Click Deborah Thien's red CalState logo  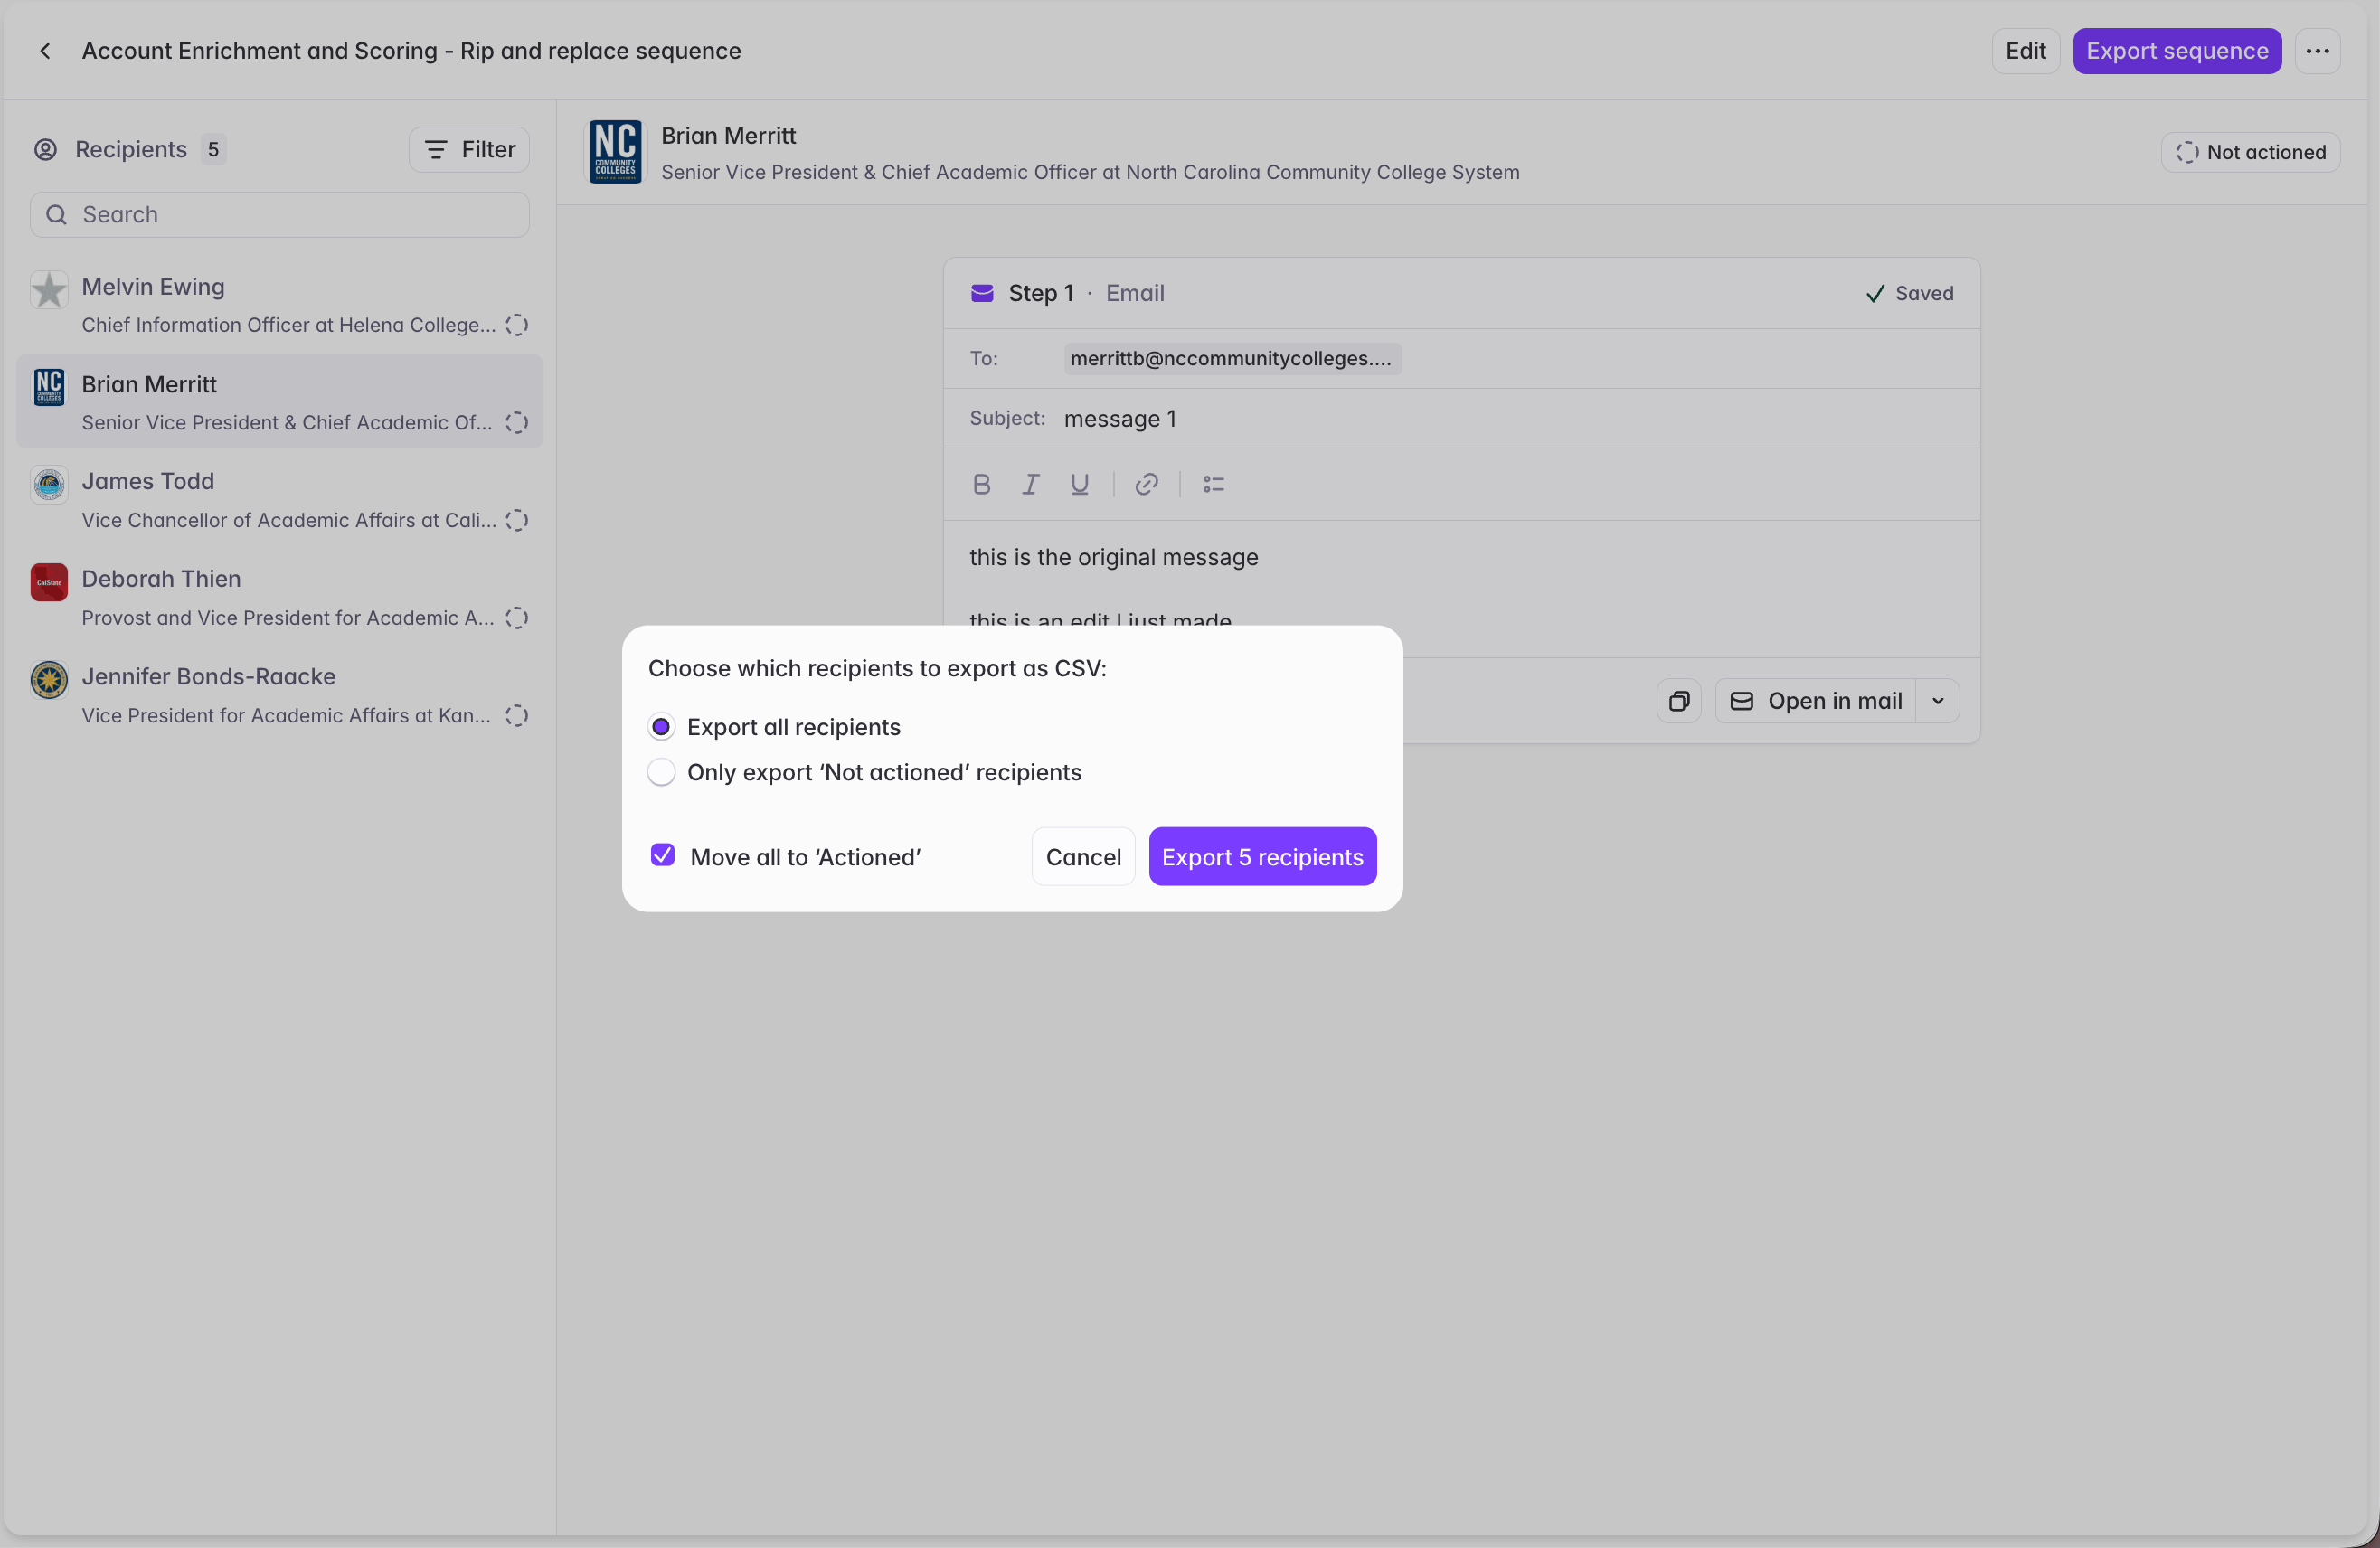click(48, 582)
